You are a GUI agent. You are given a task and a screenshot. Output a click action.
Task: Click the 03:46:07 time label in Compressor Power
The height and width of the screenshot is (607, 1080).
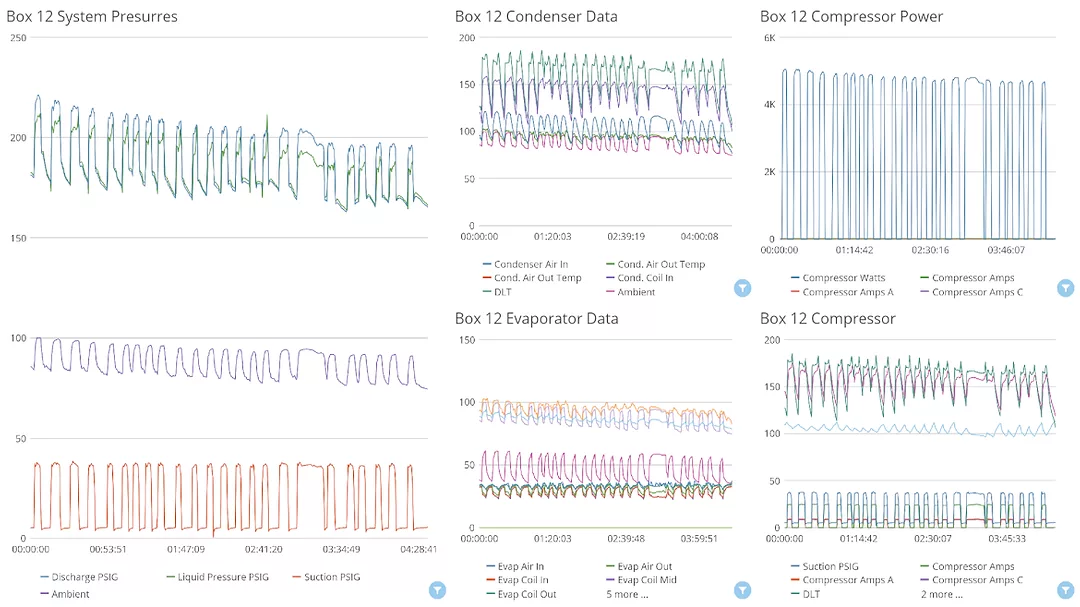click(x=1006, y=250)
